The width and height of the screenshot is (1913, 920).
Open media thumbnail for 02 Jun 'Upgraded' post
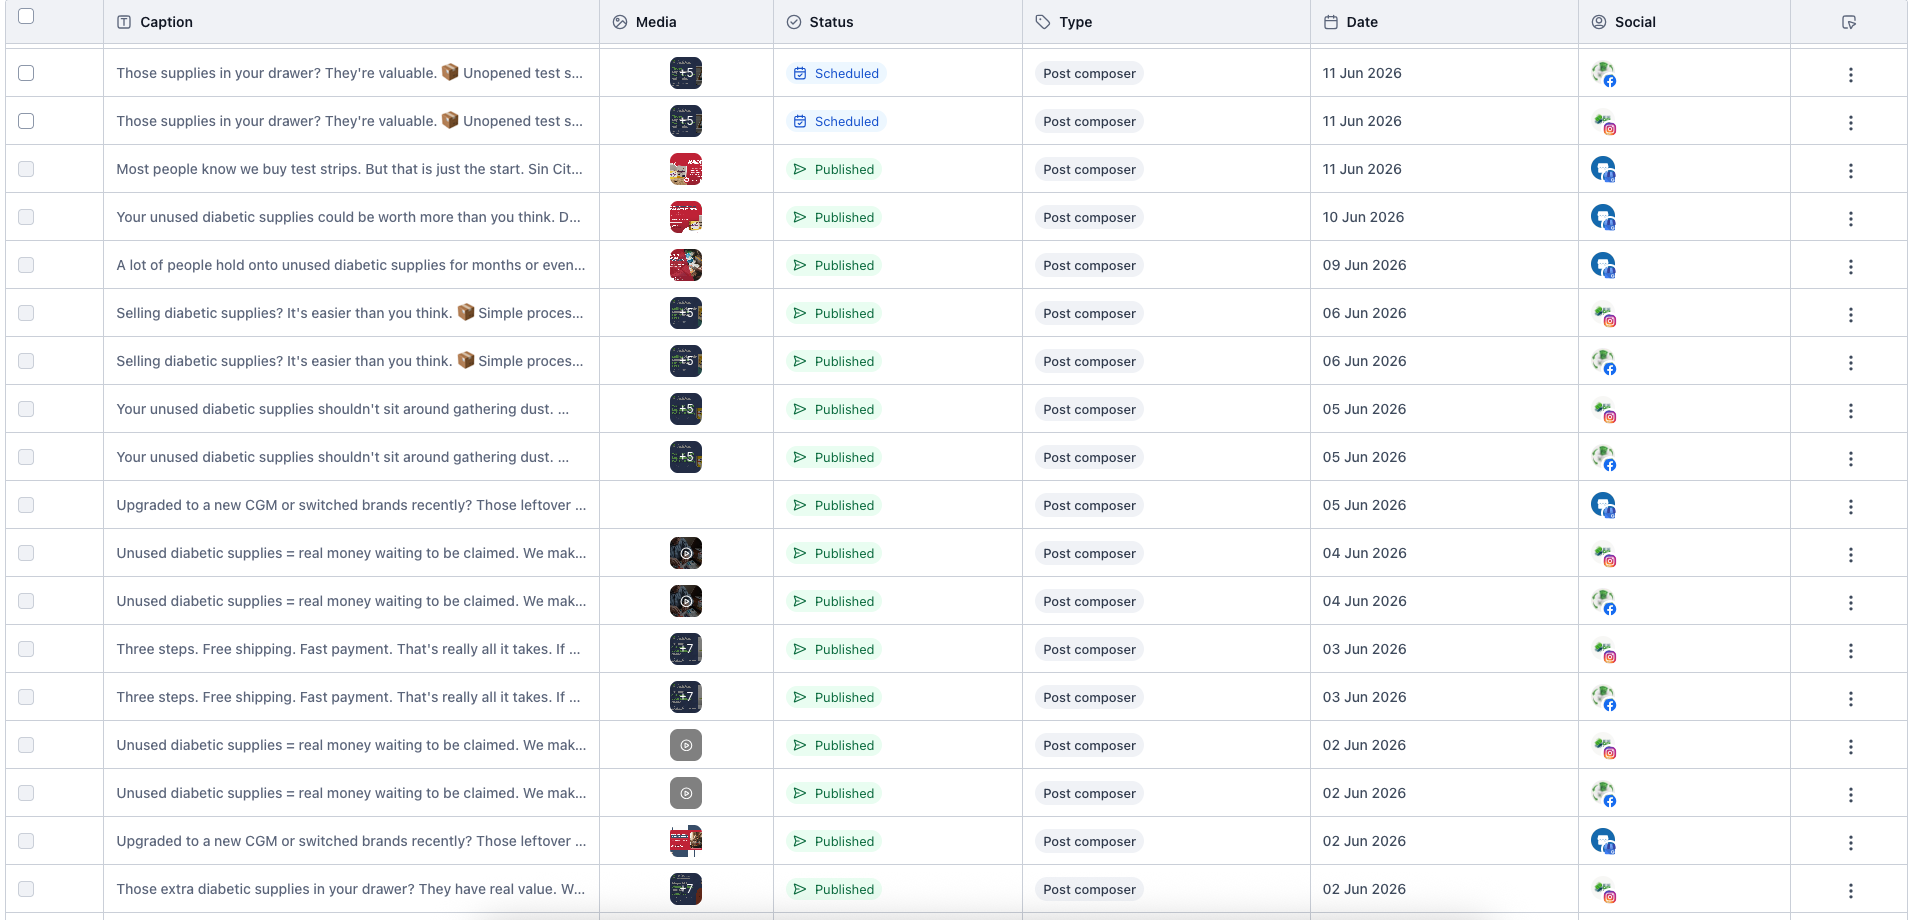(x=686, y=841)
